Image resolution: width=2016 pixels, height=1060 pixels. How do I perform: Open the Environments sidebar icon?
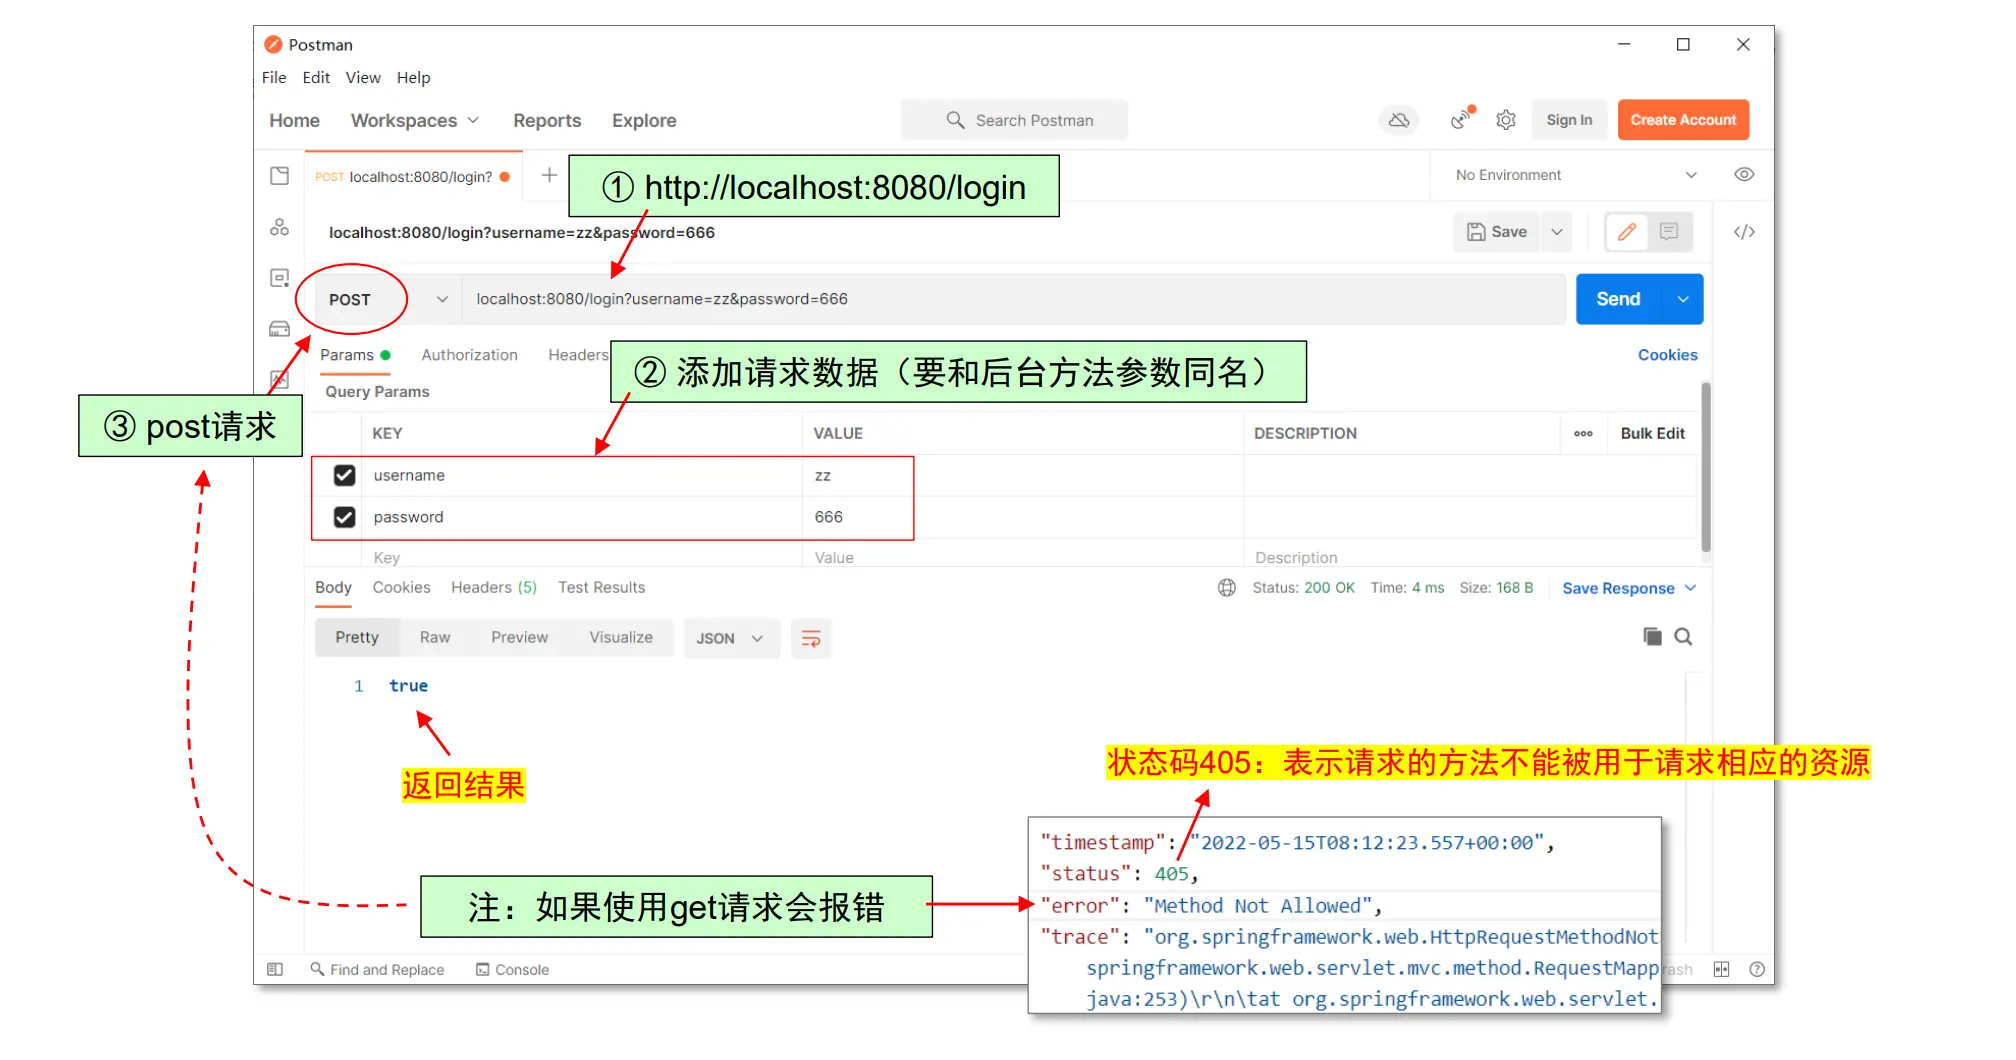[x=280, y=278]
